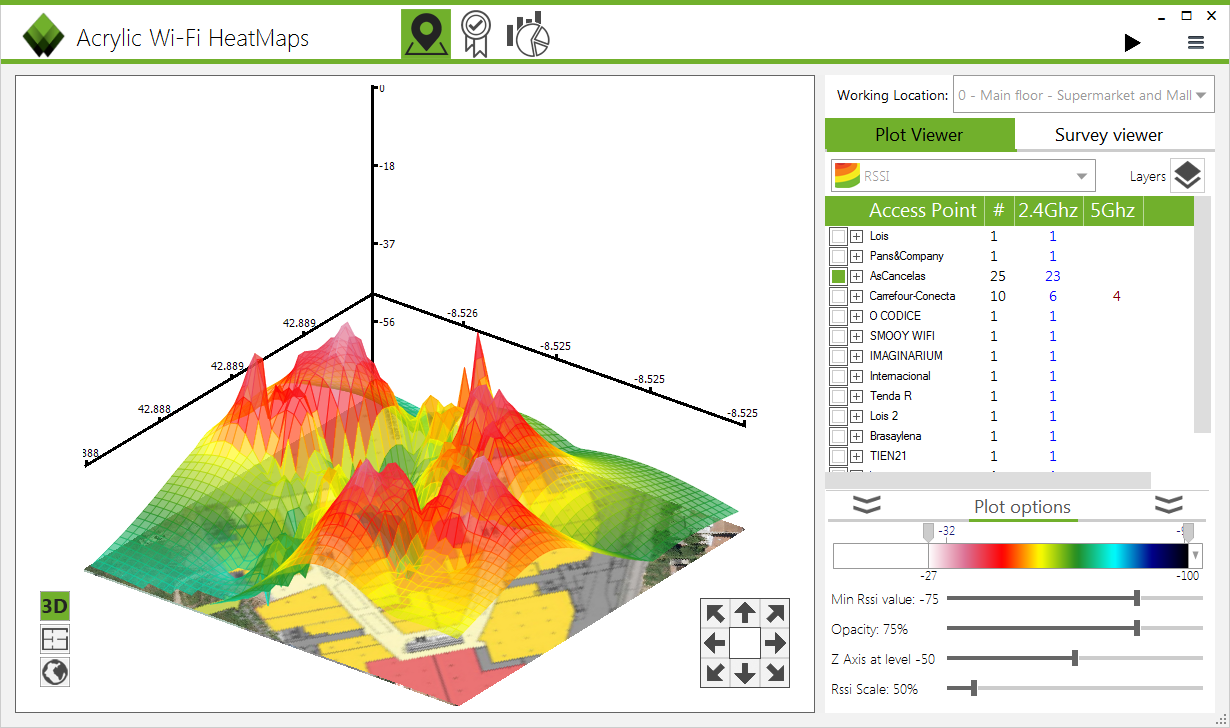Check the SMOOY WIFI checkbox
This screenshot has height=728, width=1230.
(x=839, y=336)
